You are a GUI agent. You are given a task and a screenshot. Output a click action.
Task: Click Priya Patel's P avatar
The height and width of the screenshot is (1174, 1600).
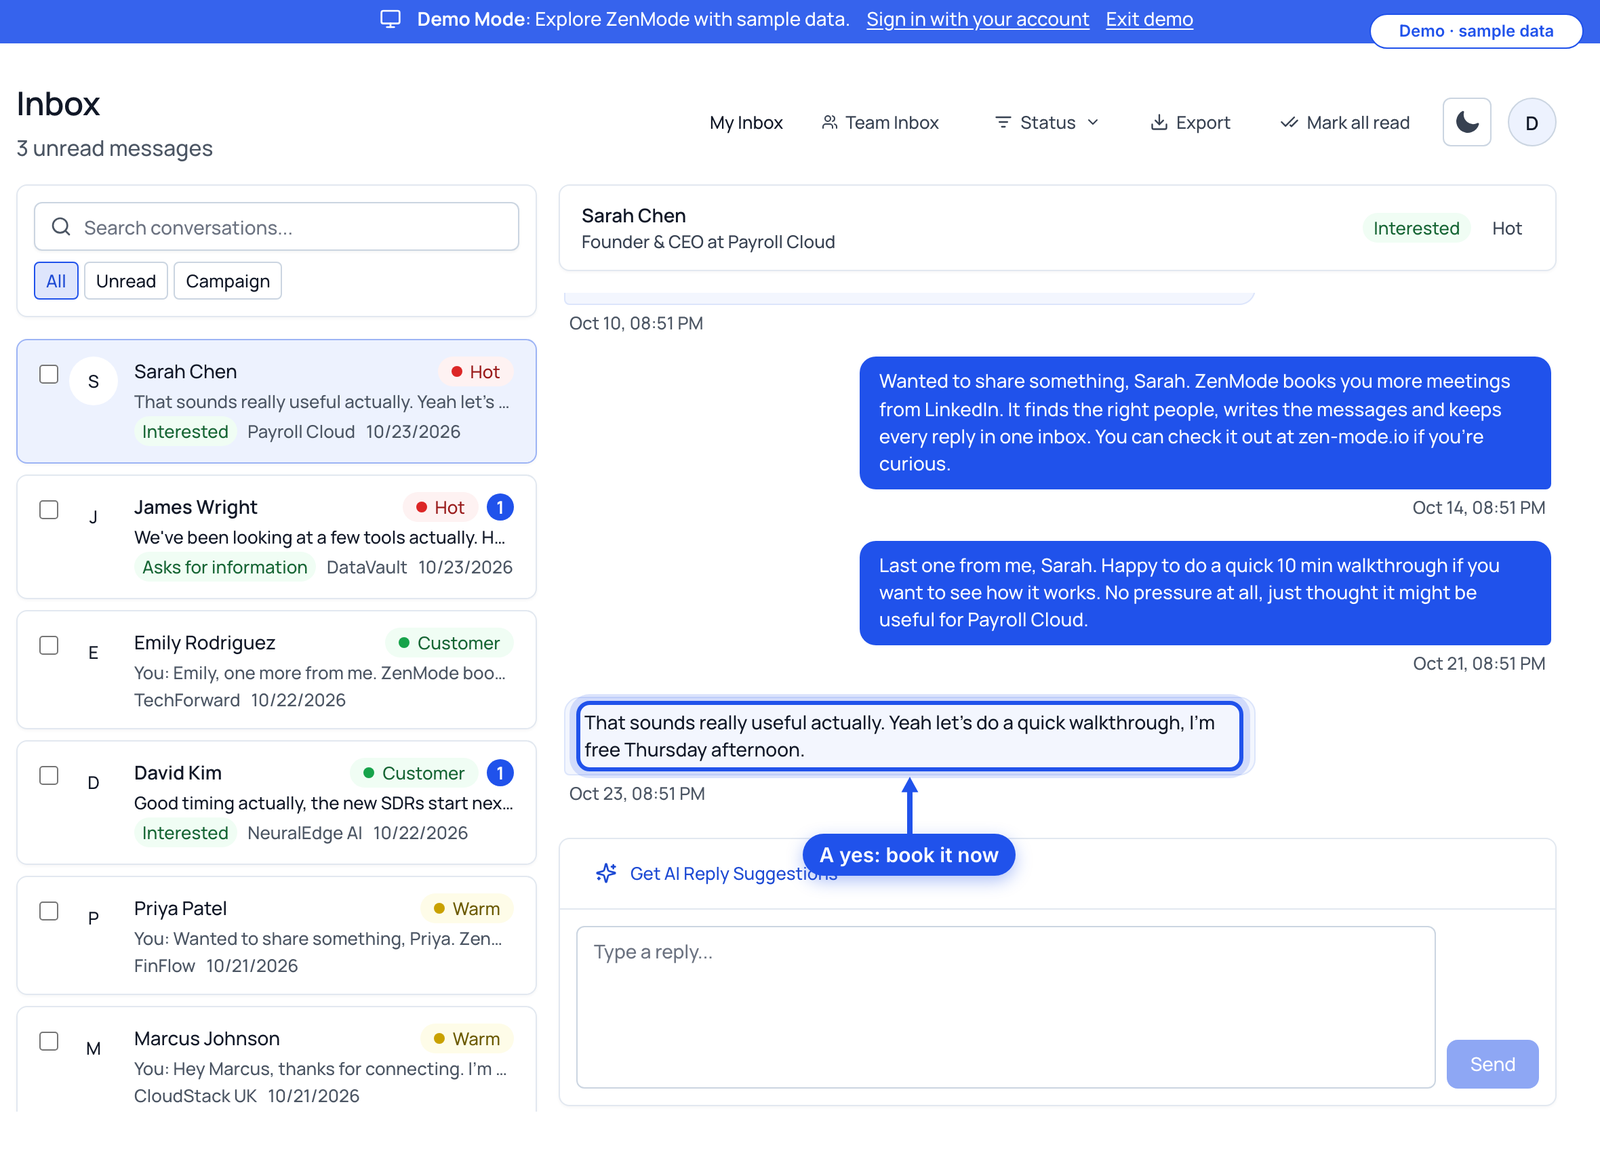(x=93, y=918)
